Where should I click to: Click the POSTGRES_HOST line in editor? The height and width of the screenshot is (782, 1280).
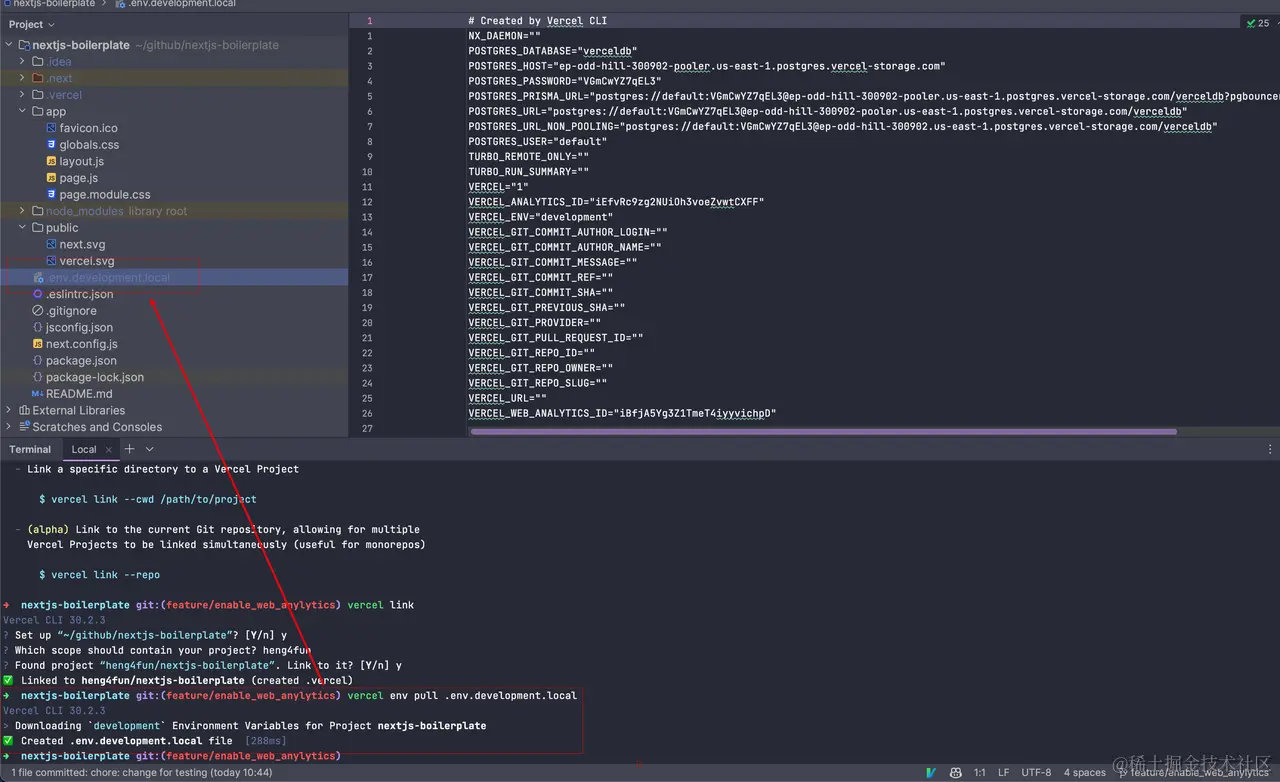click(x=706, y=66)
